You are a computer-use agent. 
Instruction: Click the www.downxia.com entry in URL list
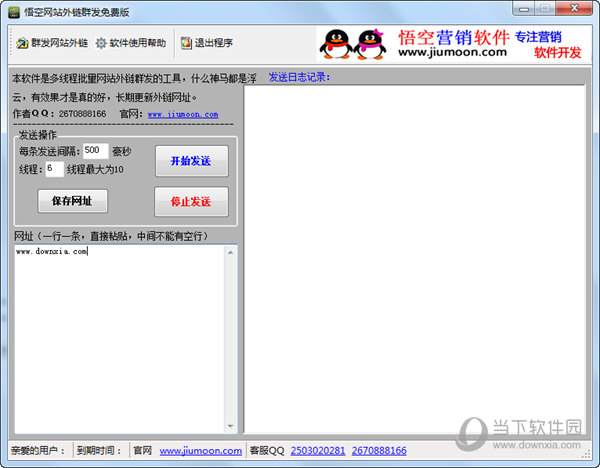[x=52, y=251]
